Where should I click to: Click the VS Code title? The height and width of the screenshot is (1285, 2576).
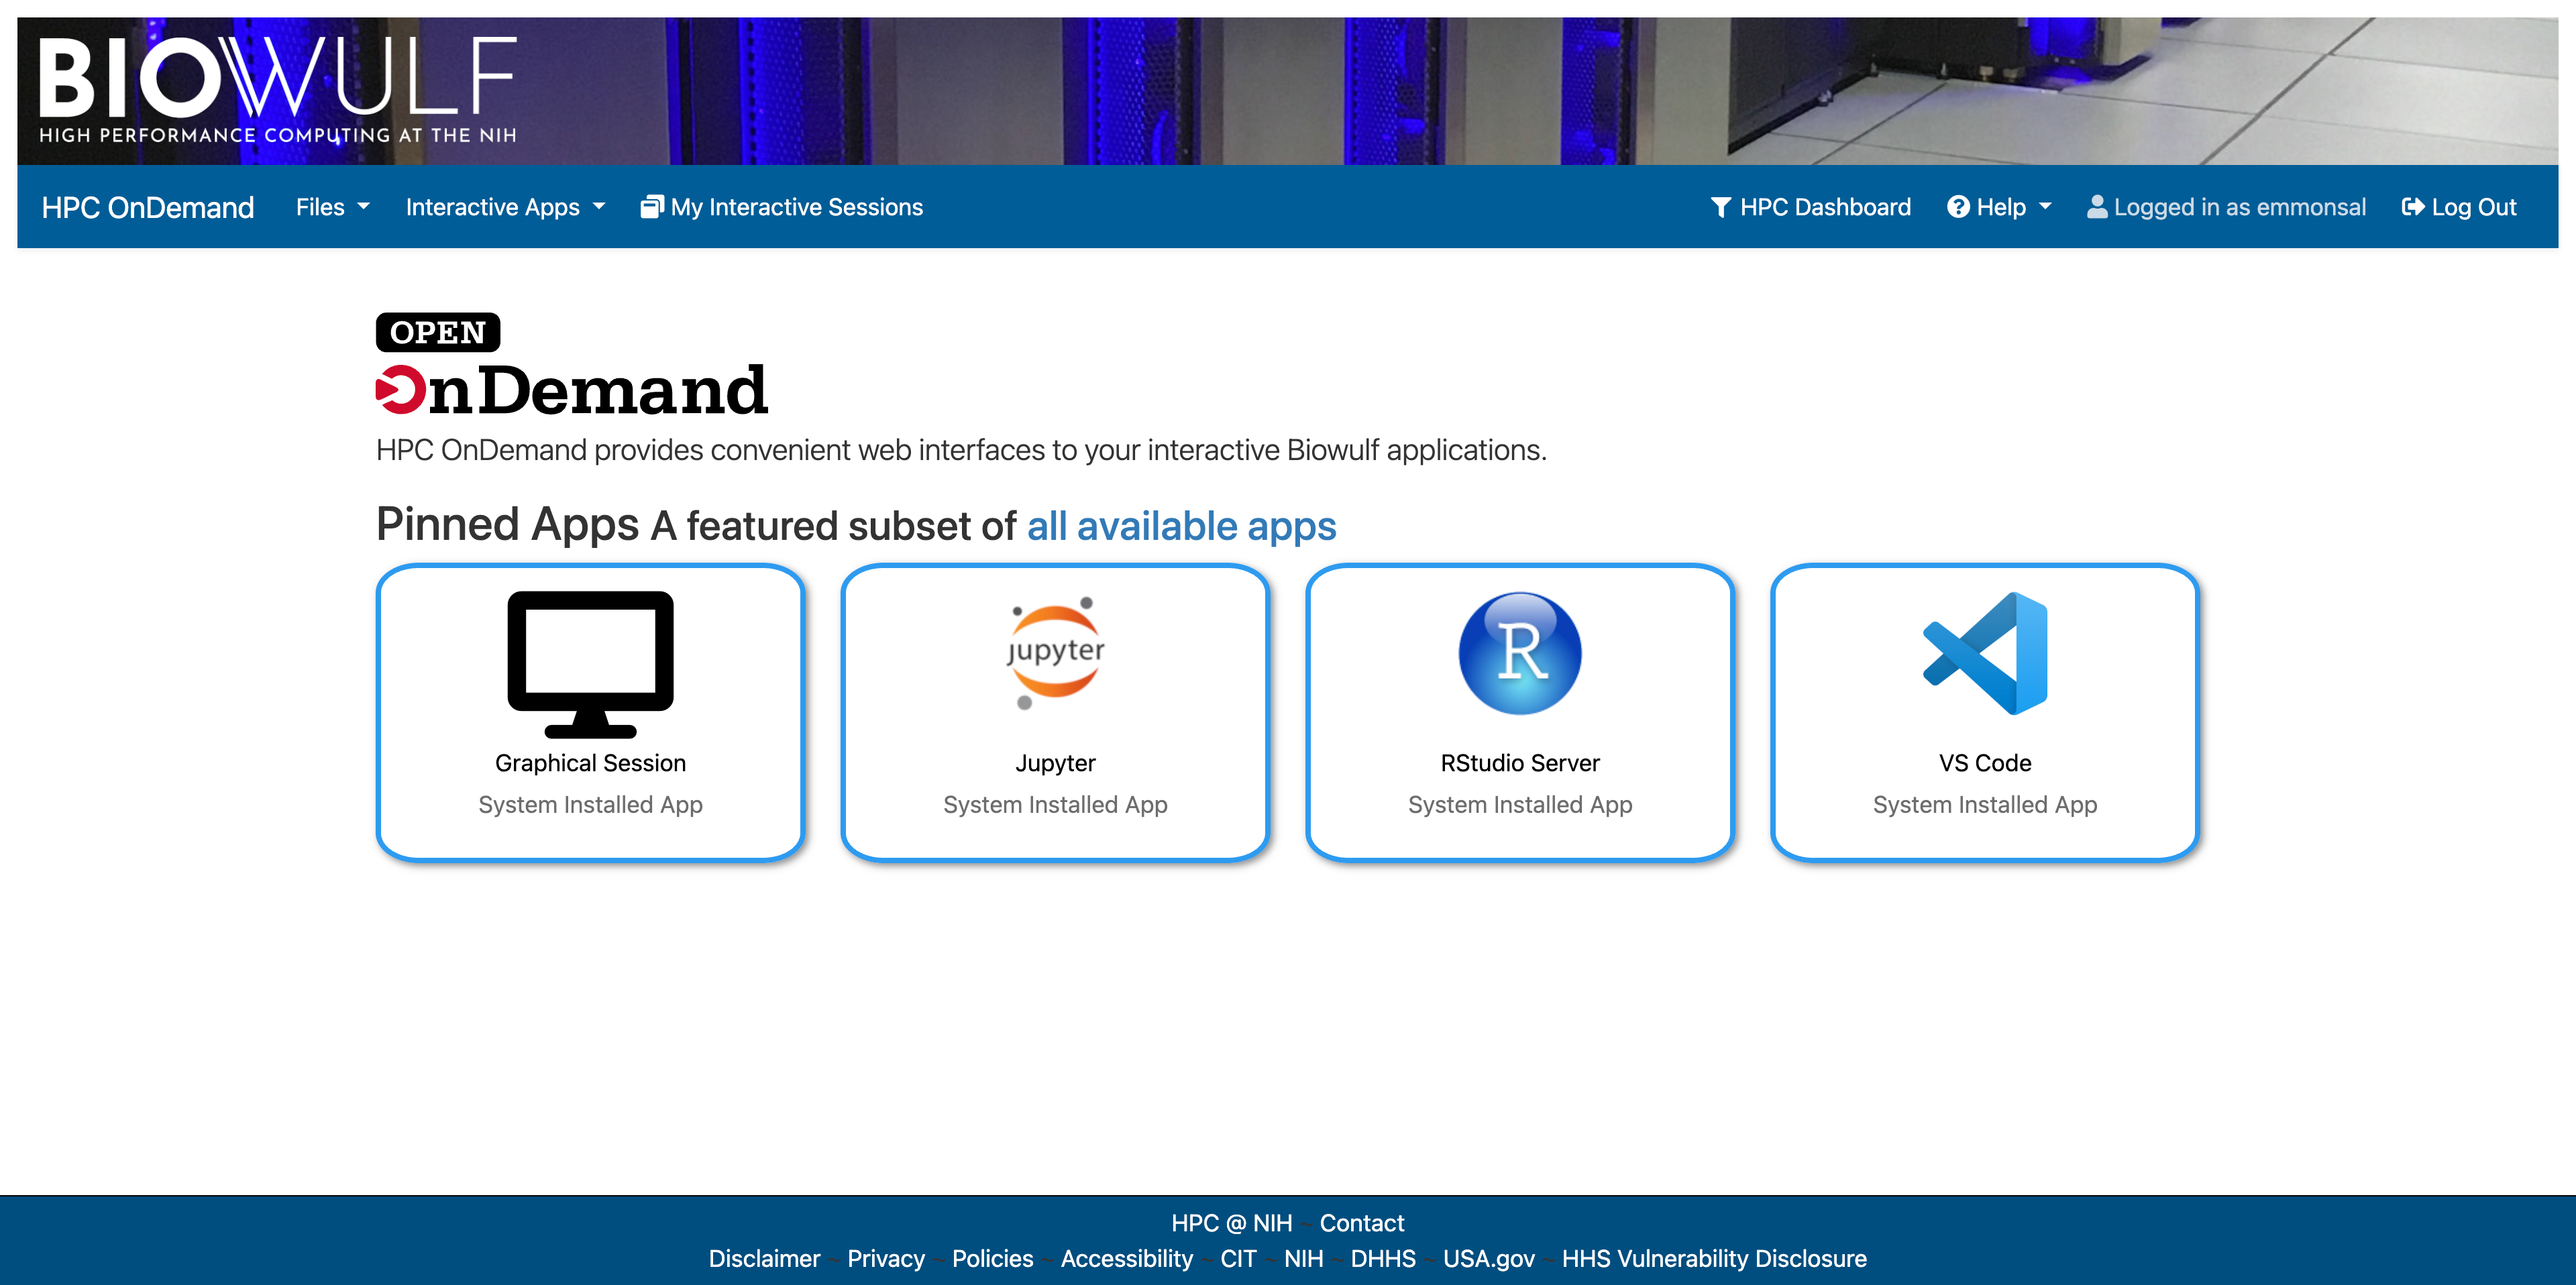[x=1985, y=763]
